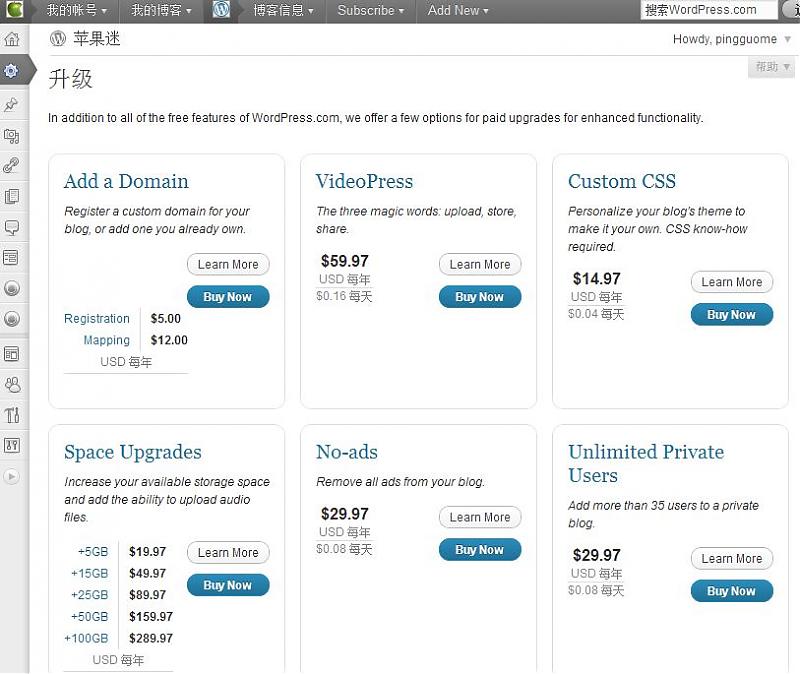Click the Registration link under Add a Domain
This screenshot has height=674, width=800.
click(x=97, y=319)
